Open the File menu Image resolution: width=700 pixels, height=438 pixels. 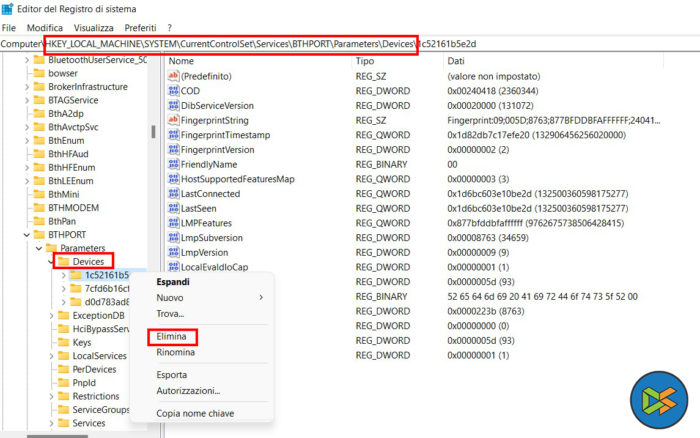tap(8, 28)
